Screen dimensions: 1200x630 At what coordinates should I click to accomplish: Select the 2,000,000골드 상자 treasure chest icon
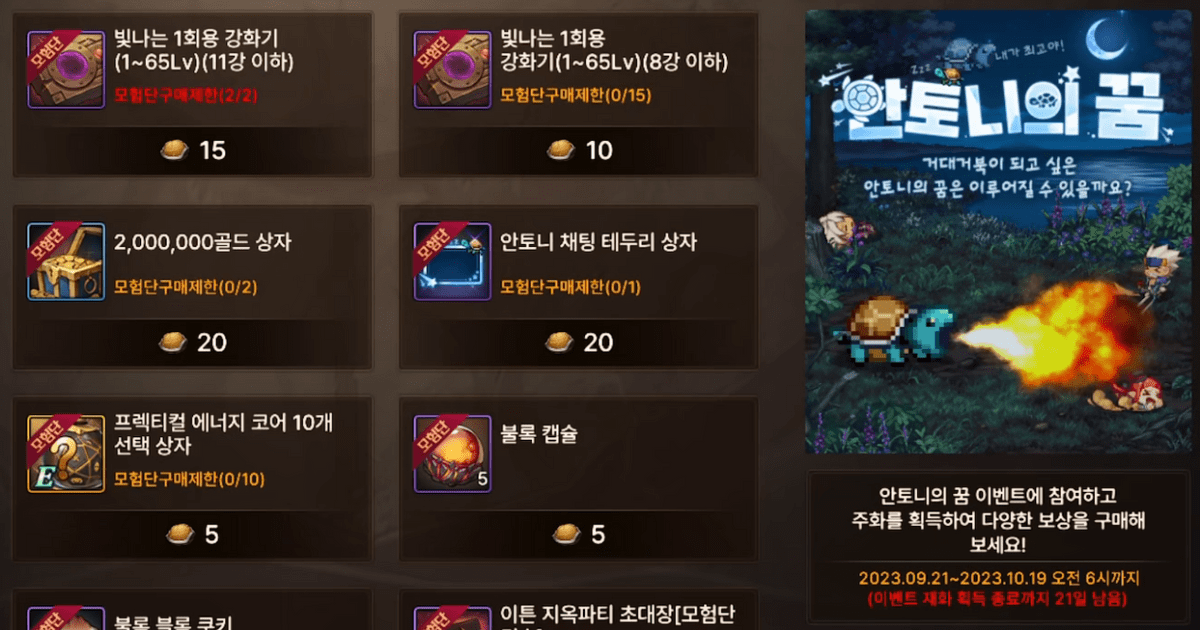(65, 261)
